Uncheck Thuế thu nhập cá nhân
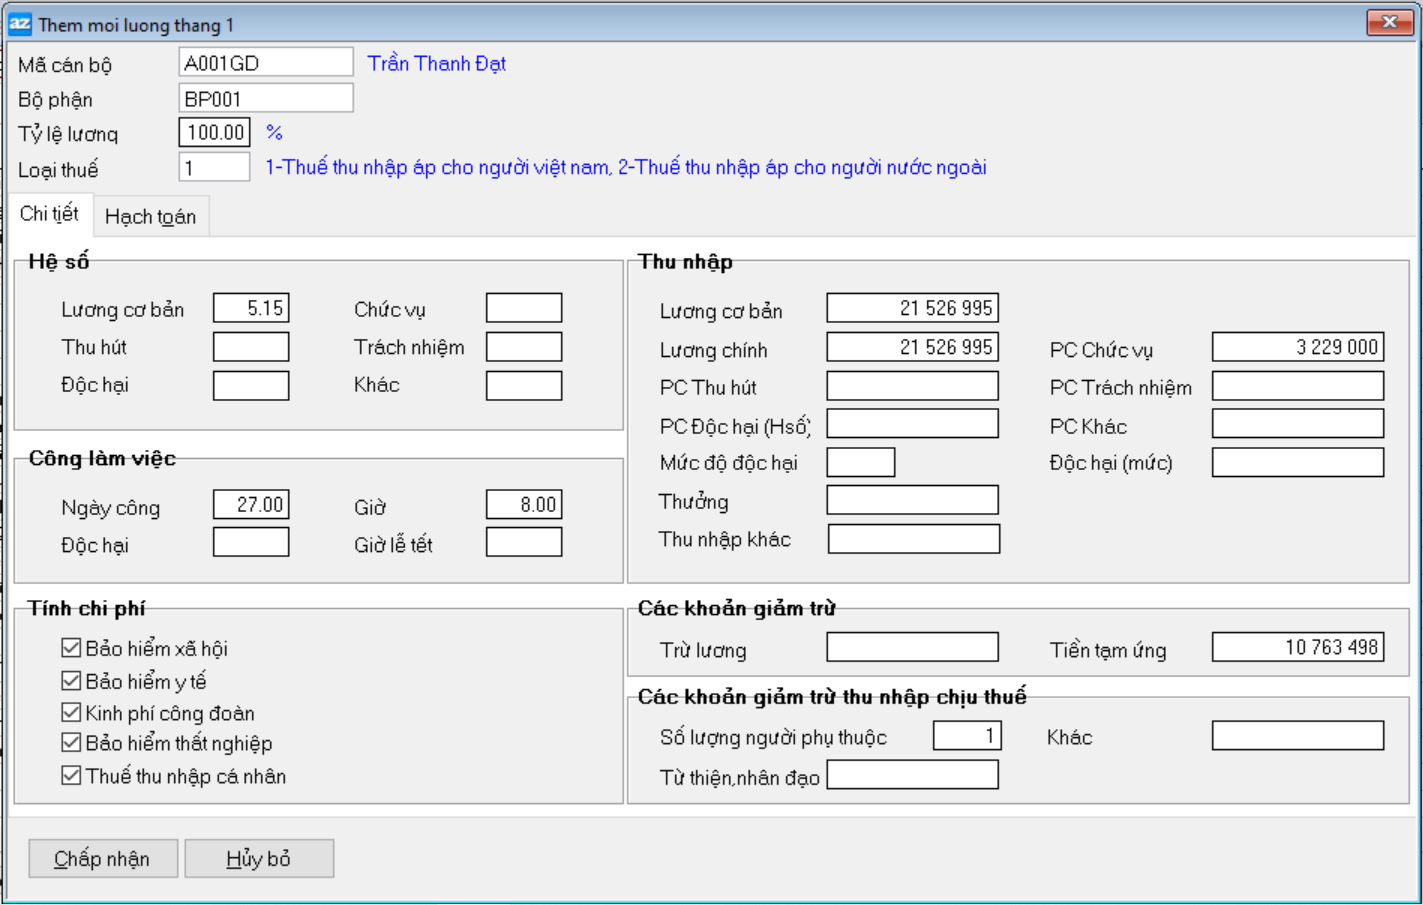The width and height of the screenshot is (1423, 905). point(71,775)
